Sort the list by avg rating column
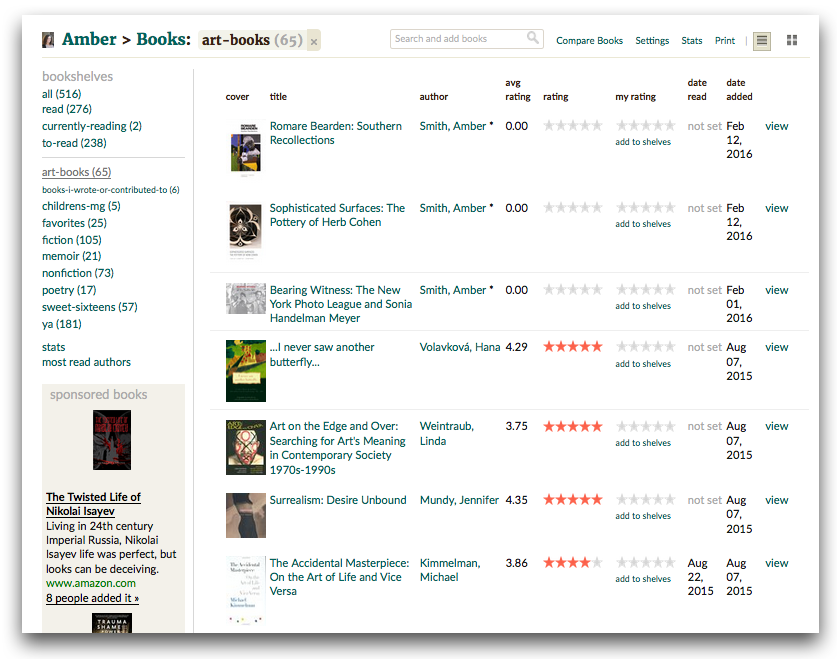This screenshot has height=659, width=837. [518, 90]
